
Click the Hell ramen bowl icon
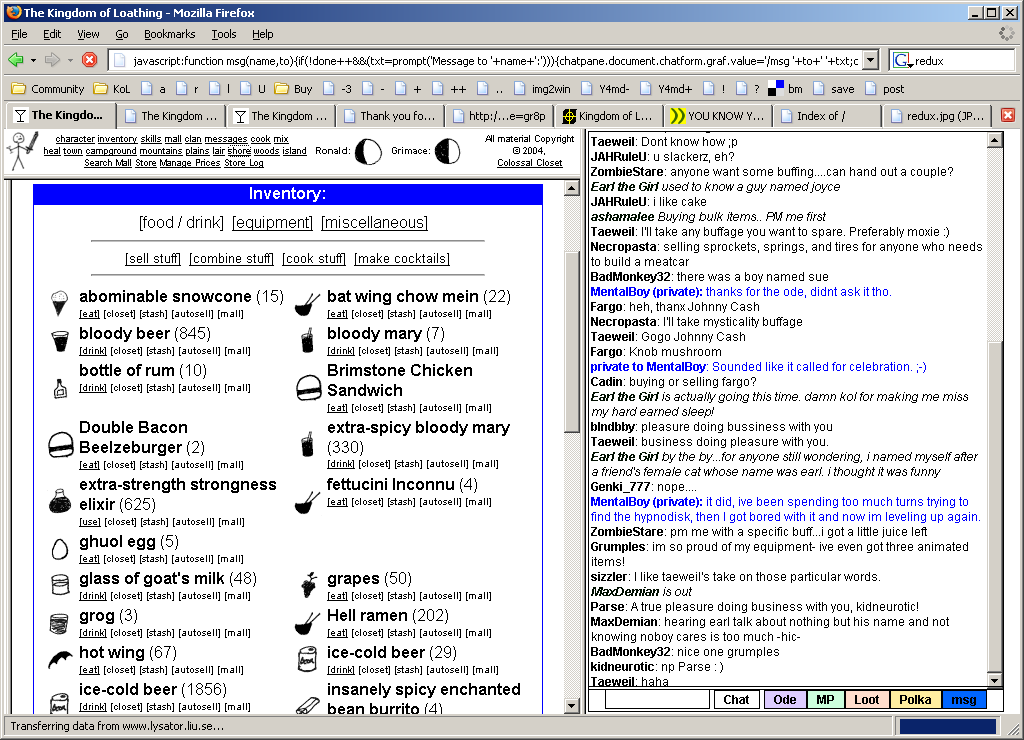pos(307,623)
